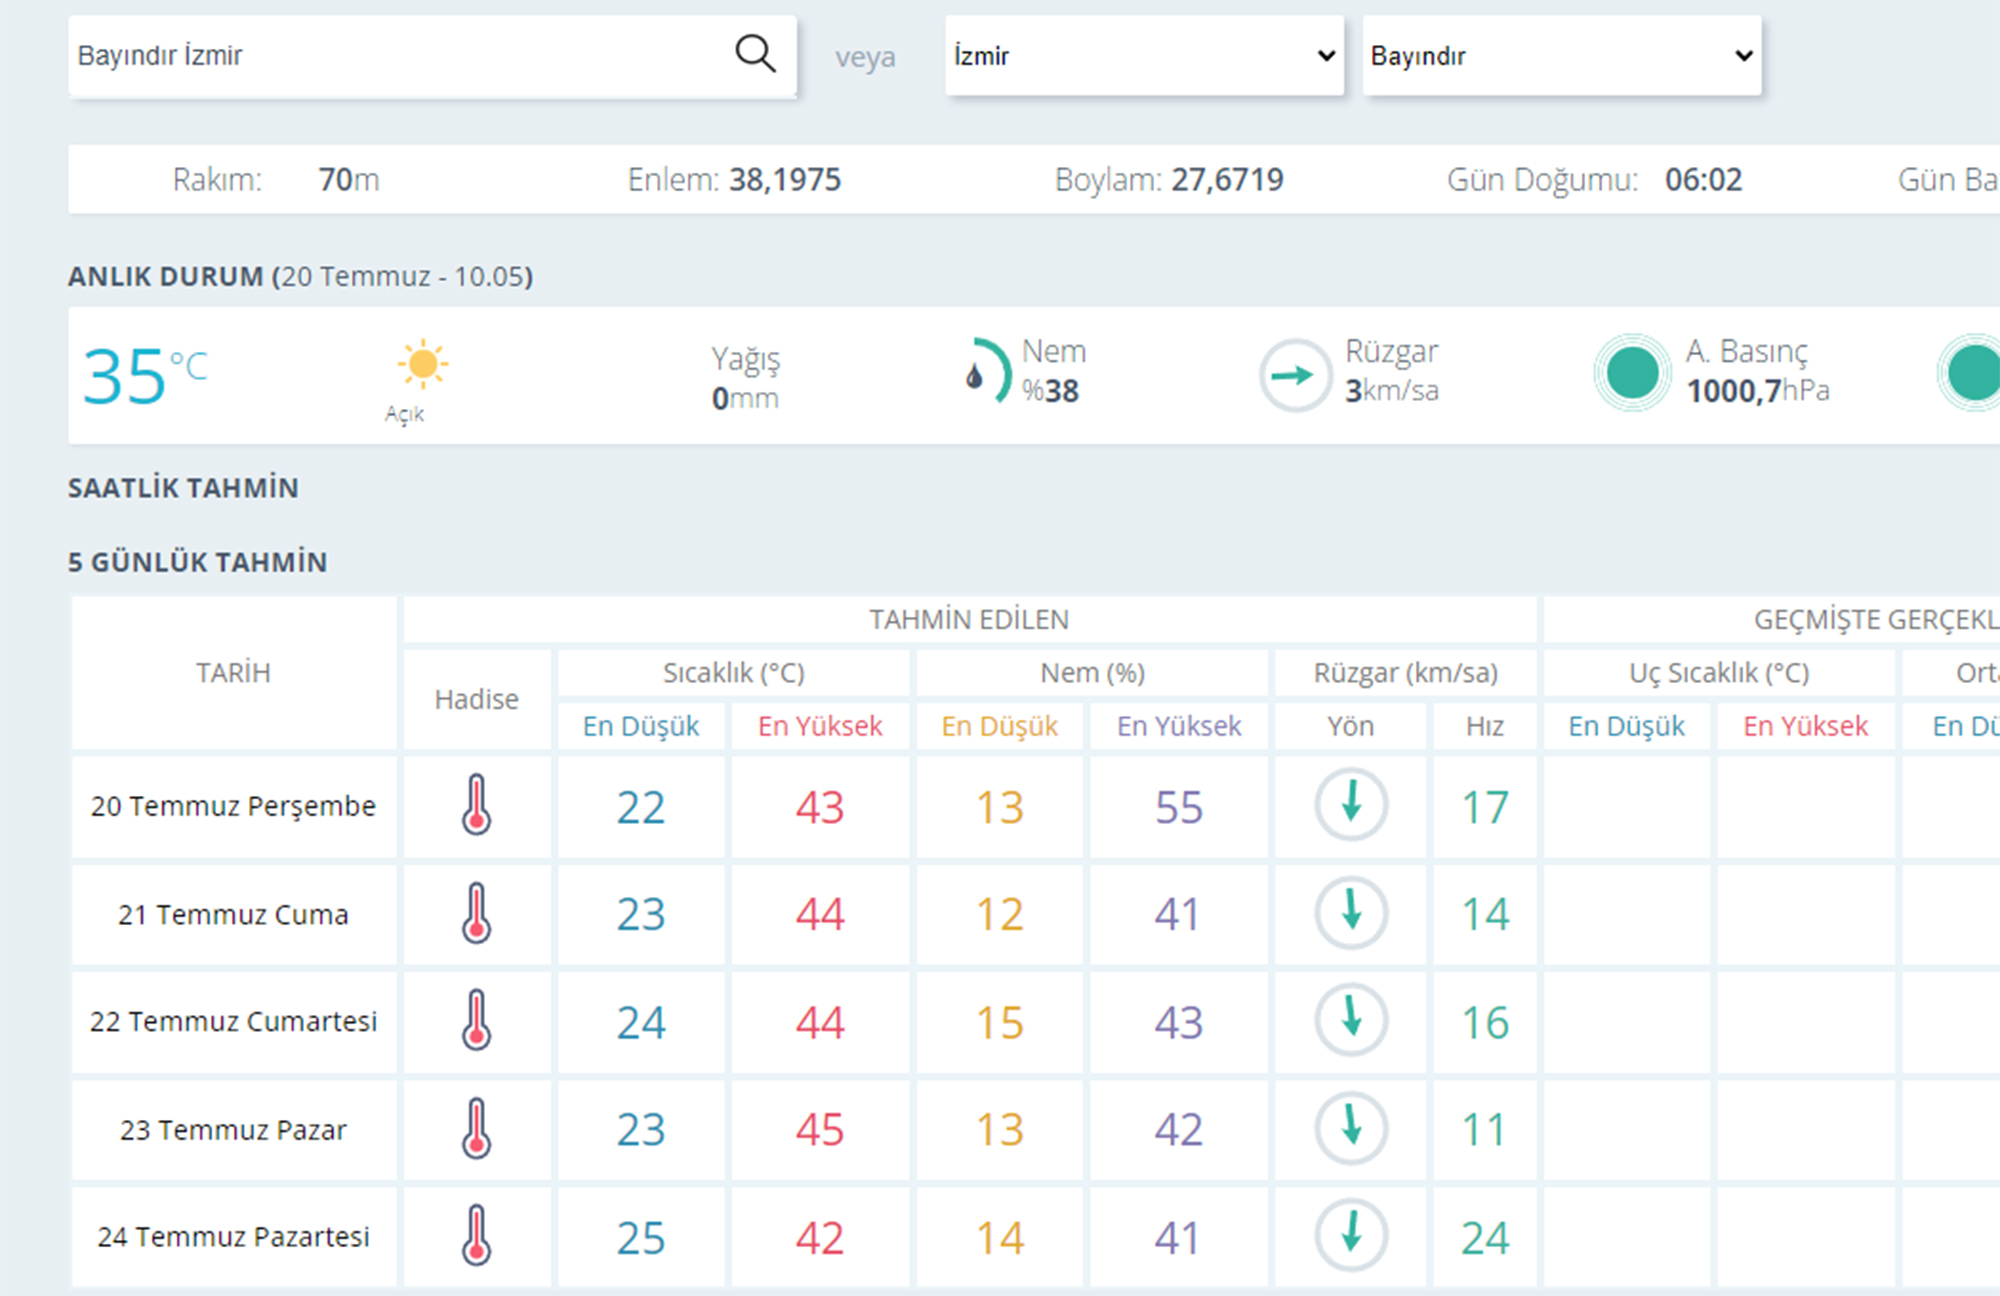Screen dimensions: 2000x1296
Task: Click the 24 Temmuz Pazartesi date cell
Action: (233, 1236)
